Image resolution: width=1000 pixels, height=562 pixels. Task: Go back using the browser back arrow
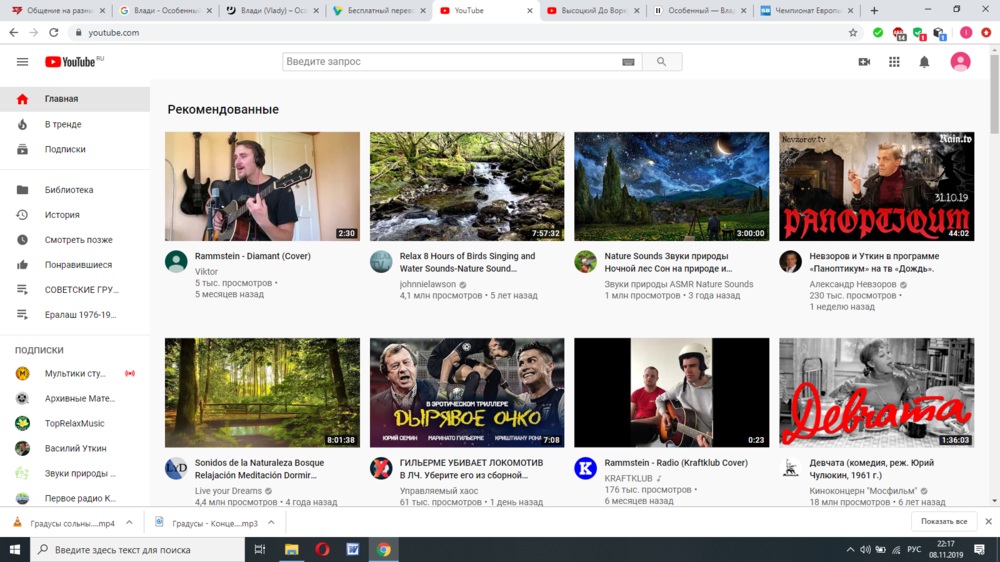click(x=14, y=33)
